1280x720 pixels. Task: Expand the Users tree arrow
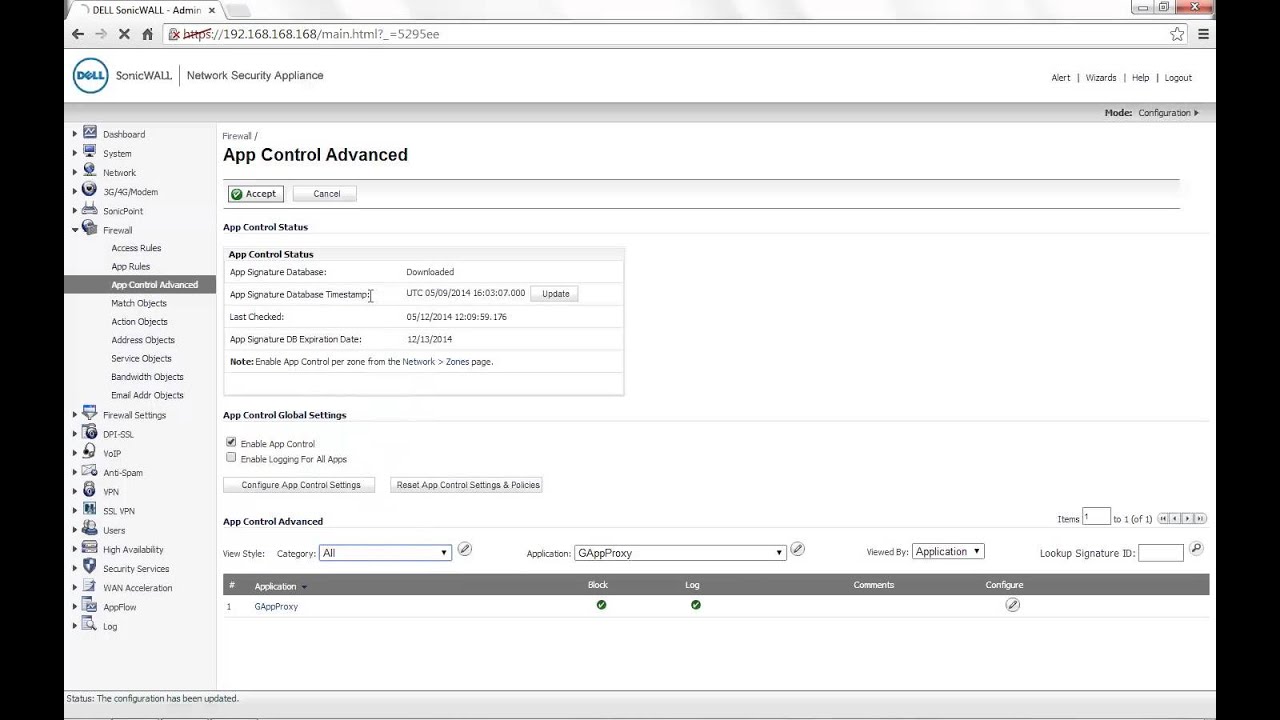(75, 530)
